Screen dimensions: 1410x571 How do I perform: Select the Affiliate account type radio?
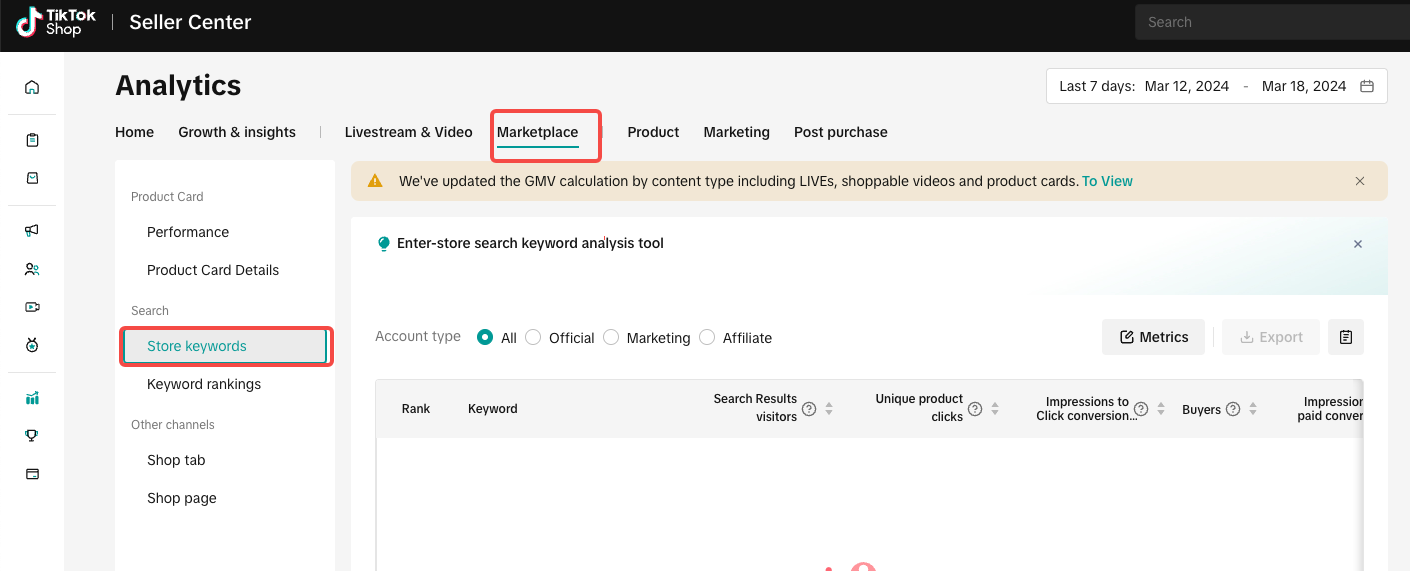707,338
